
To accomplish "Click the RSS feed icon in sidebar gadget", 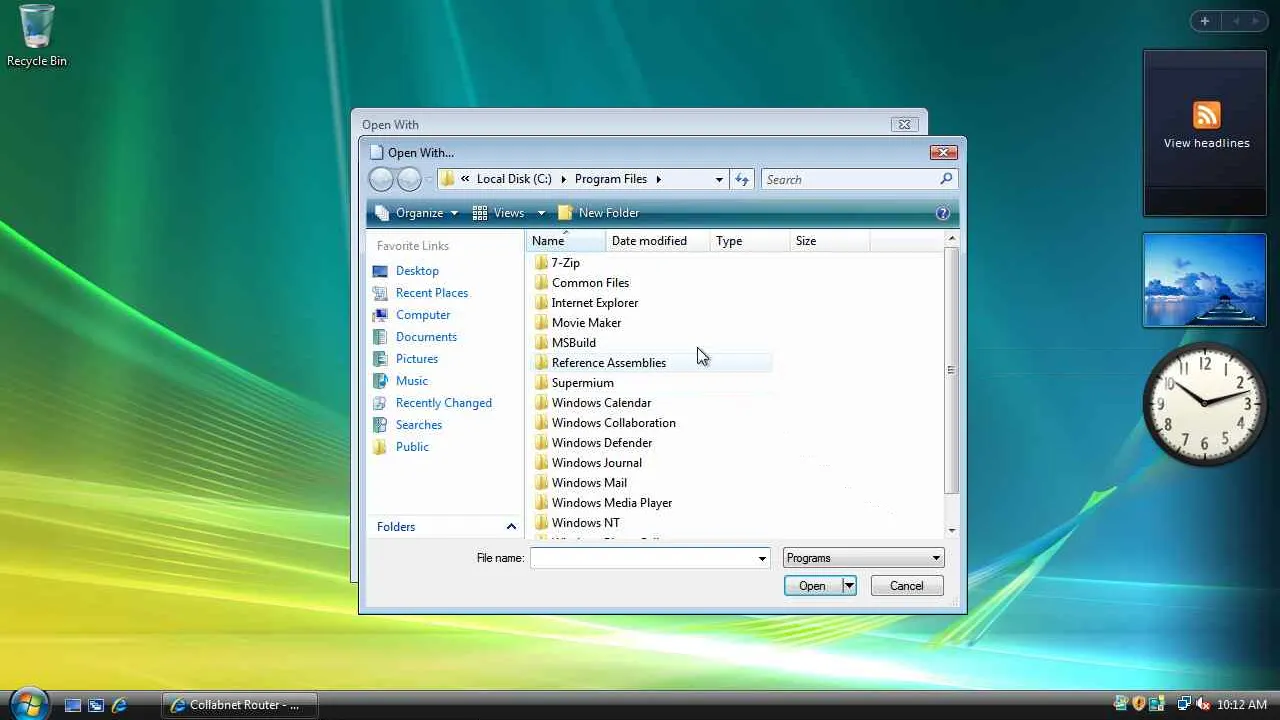I will (1206, 115).
